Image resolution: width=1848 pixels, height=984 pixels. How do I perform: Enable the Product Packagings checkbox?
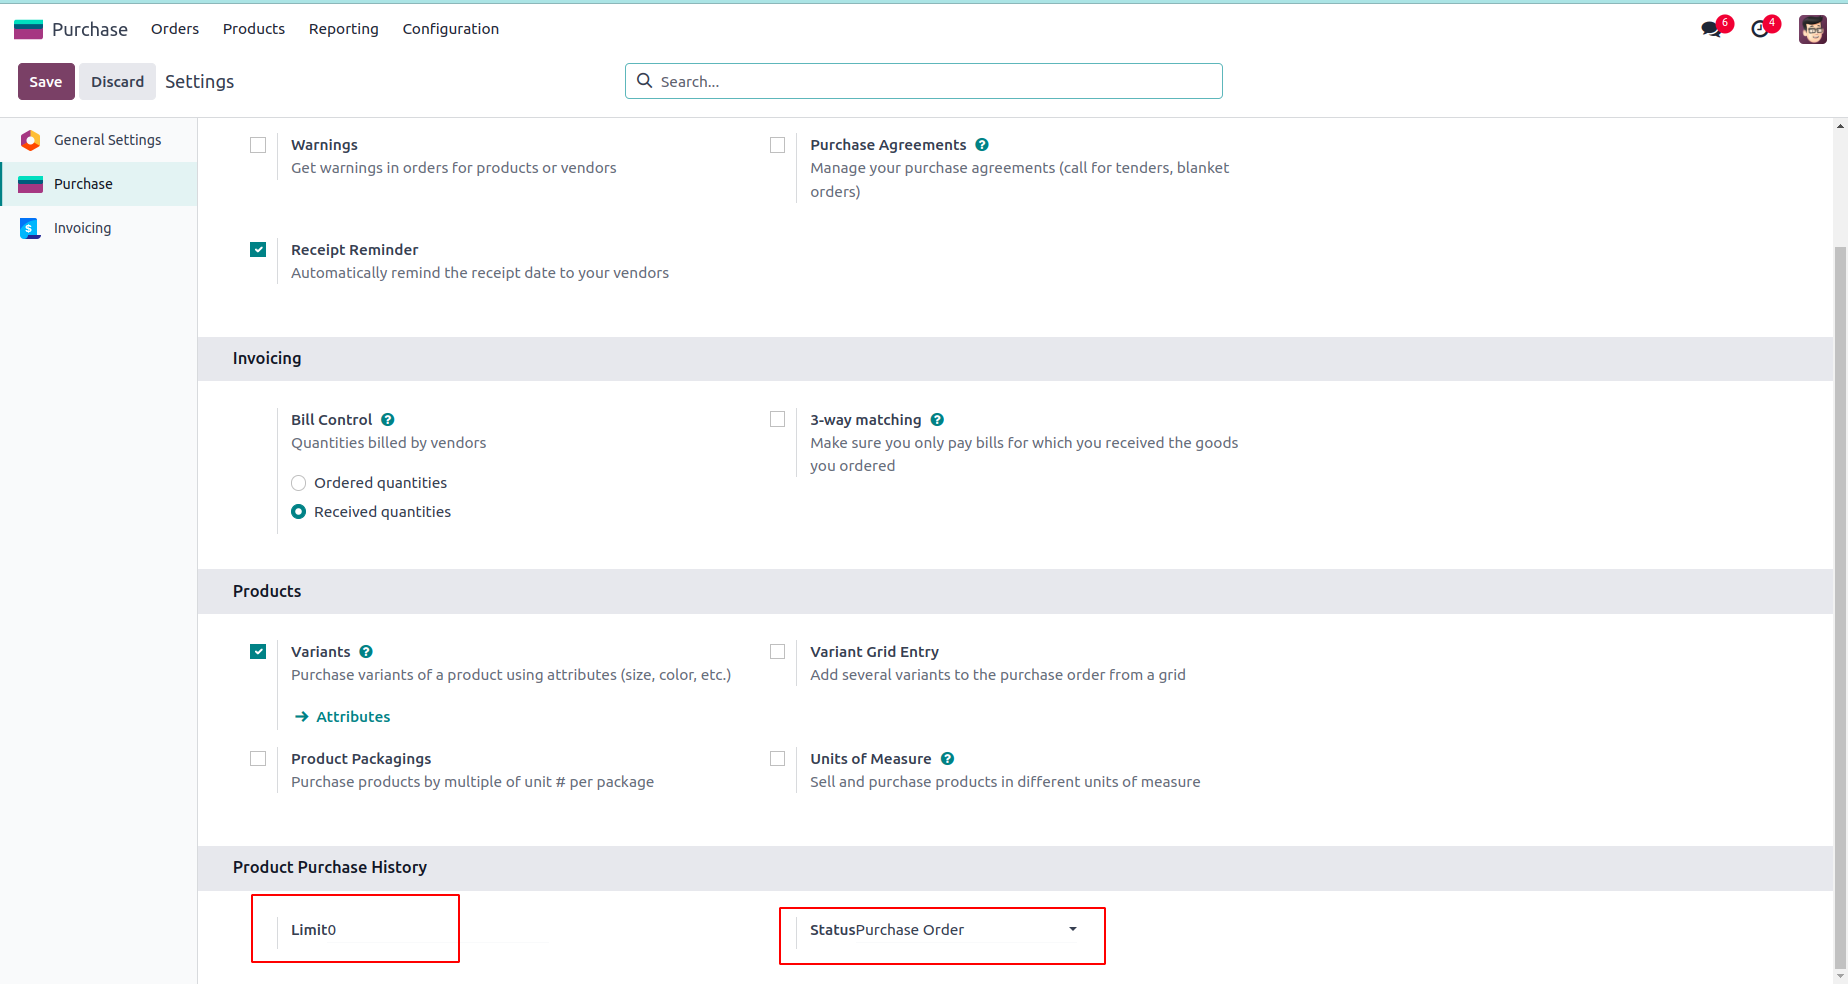(x=258, y=759)
